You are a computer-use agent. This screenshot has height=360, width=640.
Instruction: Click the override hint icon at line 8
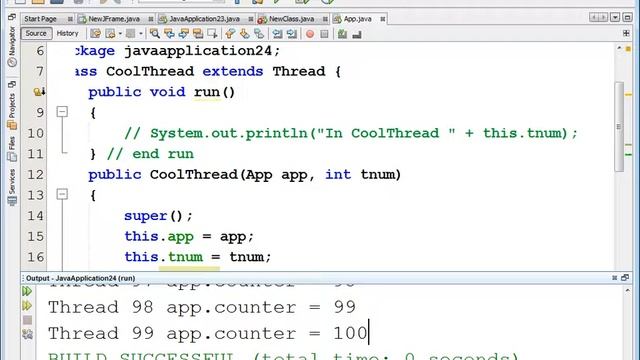pos(39,92)
